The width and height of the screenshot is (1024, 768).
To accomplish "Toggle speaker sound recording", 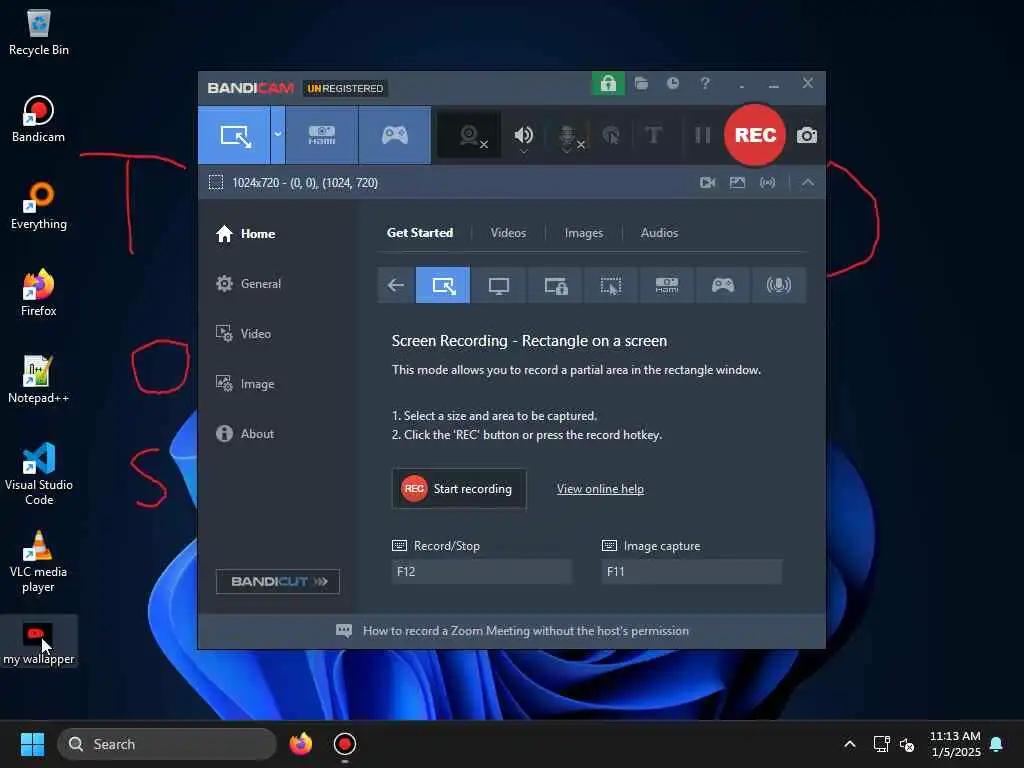I will coord(524,136).
